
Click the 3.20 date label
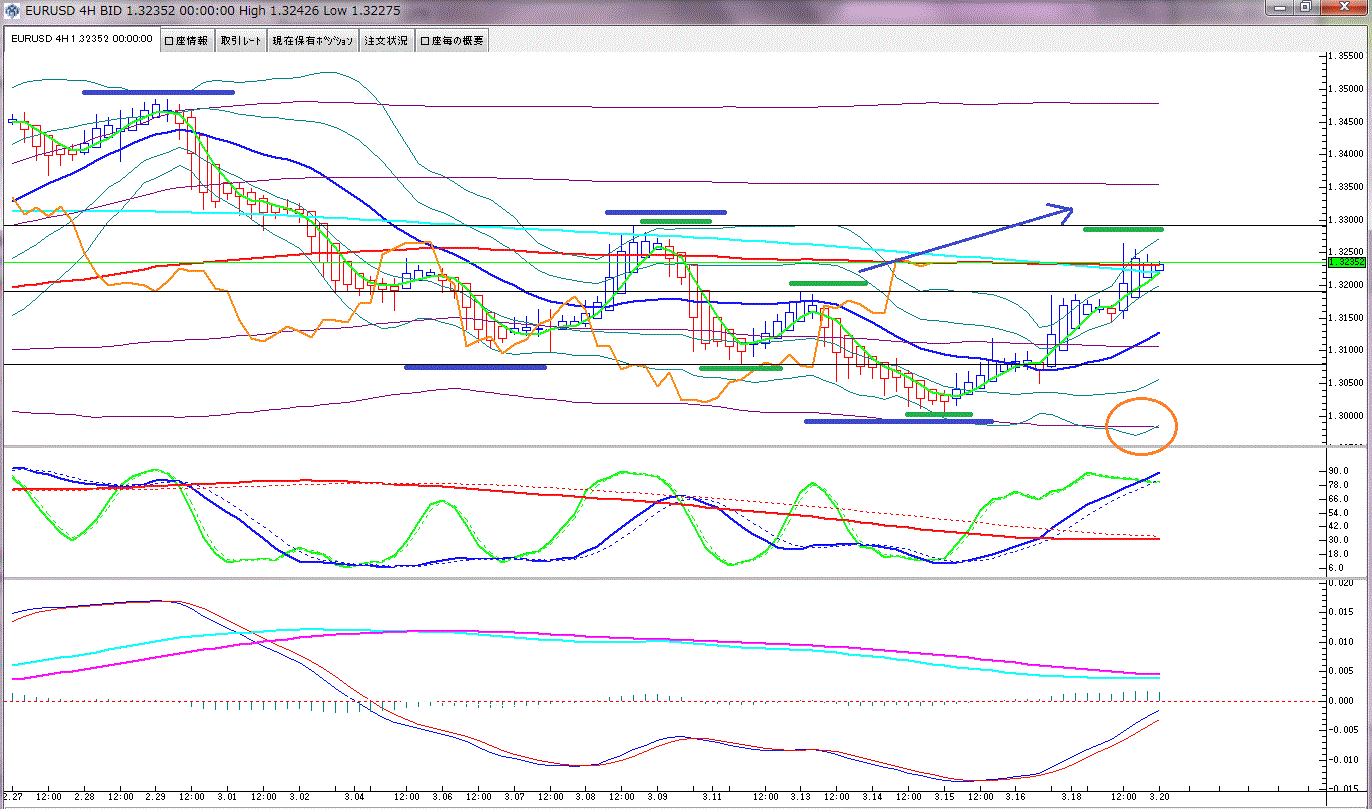tap(1160, 798)
